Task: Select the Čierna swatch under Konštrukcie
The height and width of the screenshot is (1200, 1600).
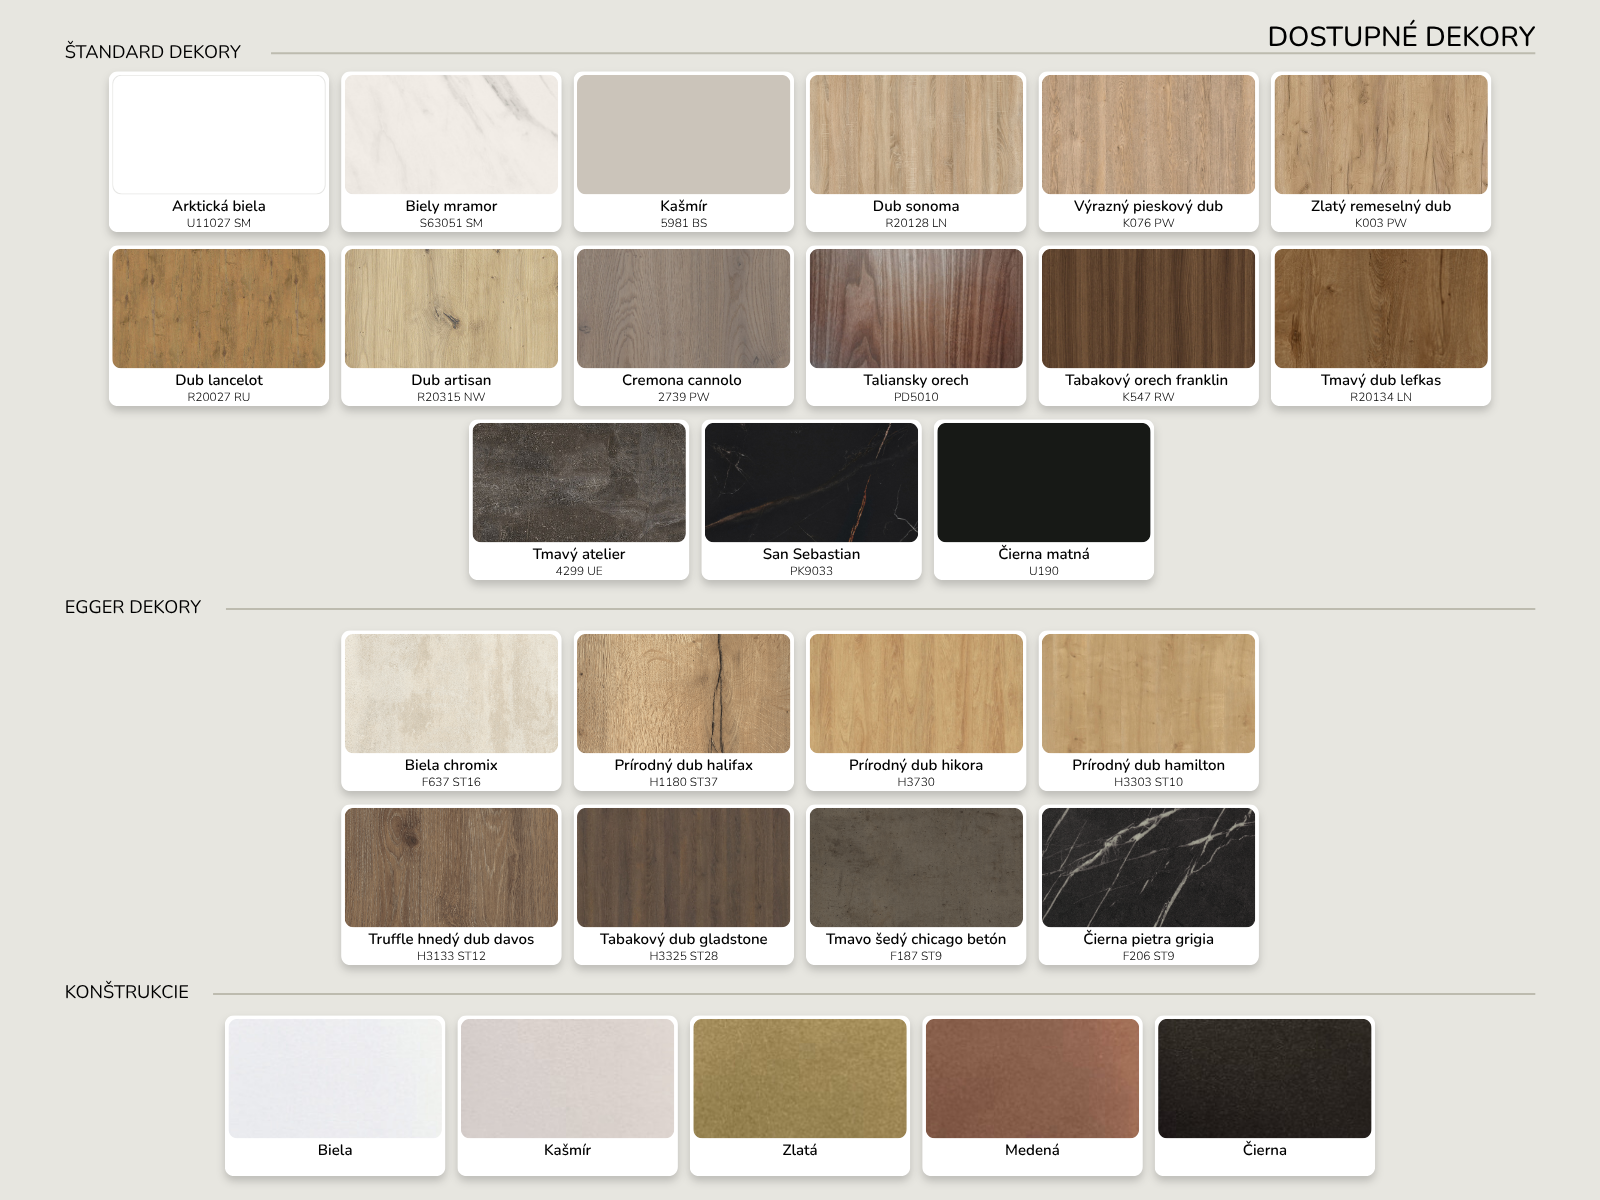Action: pos(1265,1096)
